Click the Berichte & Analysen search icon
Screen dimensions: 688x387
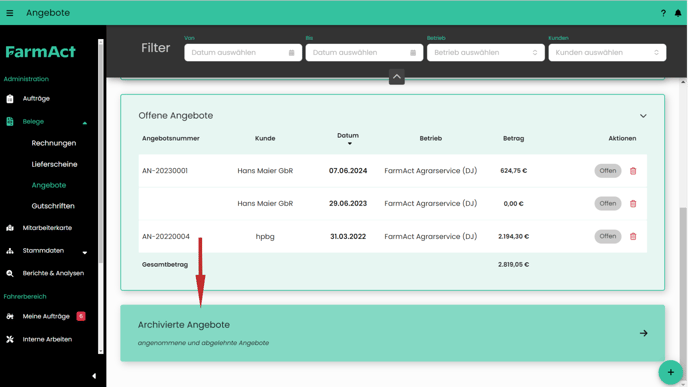click(x=10, y=273)
